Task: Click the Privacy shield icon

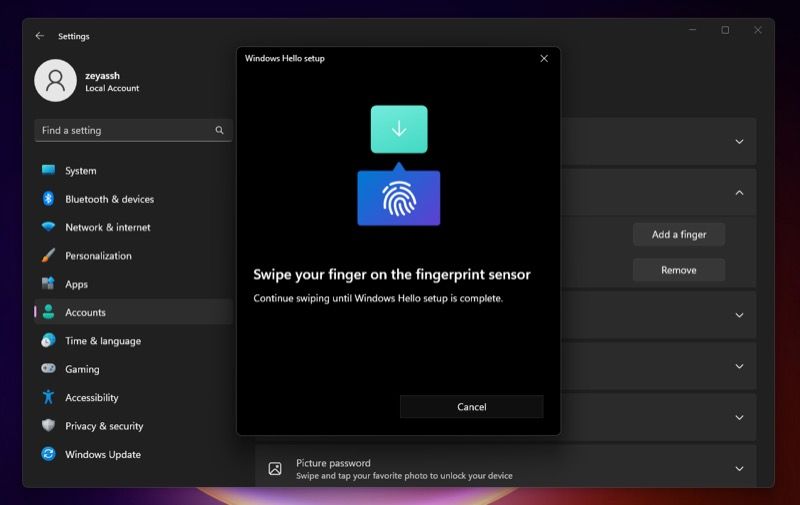Action: [x=48, y=425]
